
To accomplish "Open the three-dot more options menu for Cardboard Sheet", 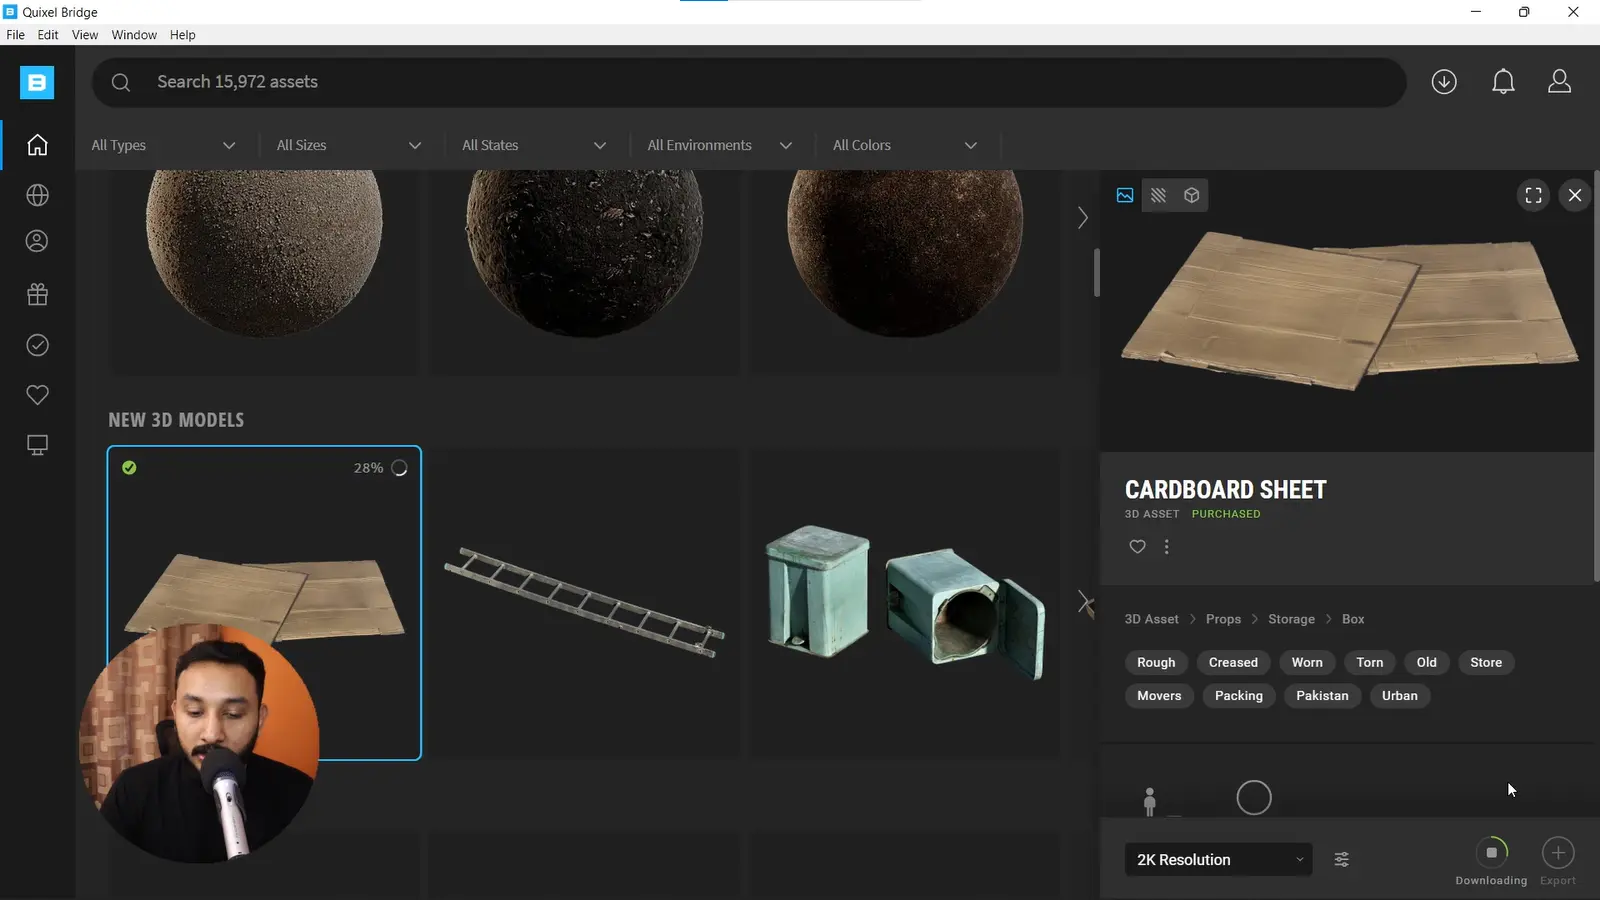I will [1166, 546].
